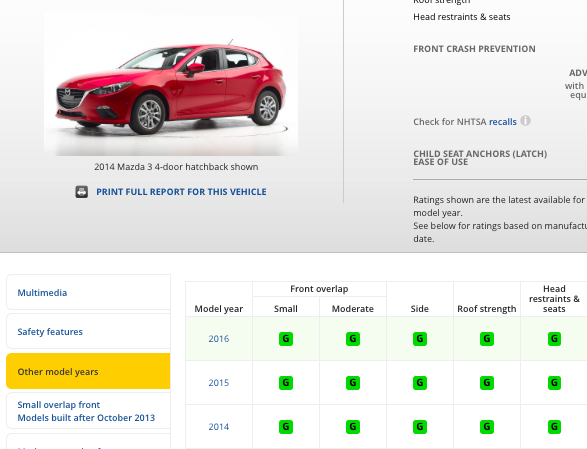The image size is (587, 449).
Task: Select the Other model years tab
Action: [88, 371]
